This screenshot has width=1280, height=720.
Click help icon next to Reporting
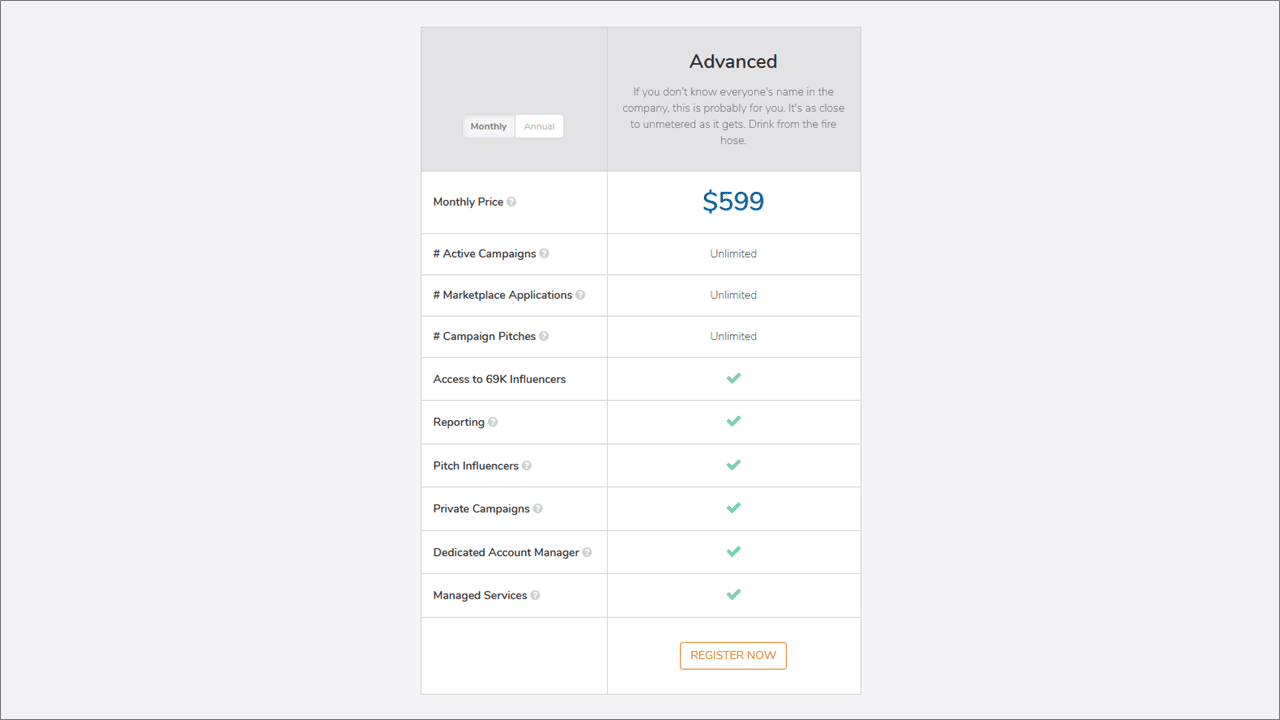tap(492, 422)
